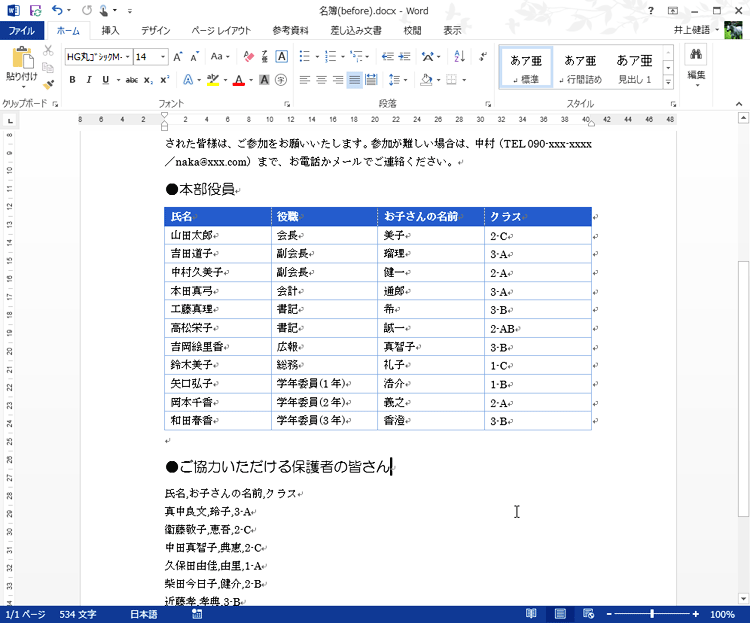Toggle Subscript formatting
750x623 pixels.
pyautogui.click(x=148, y=80)
